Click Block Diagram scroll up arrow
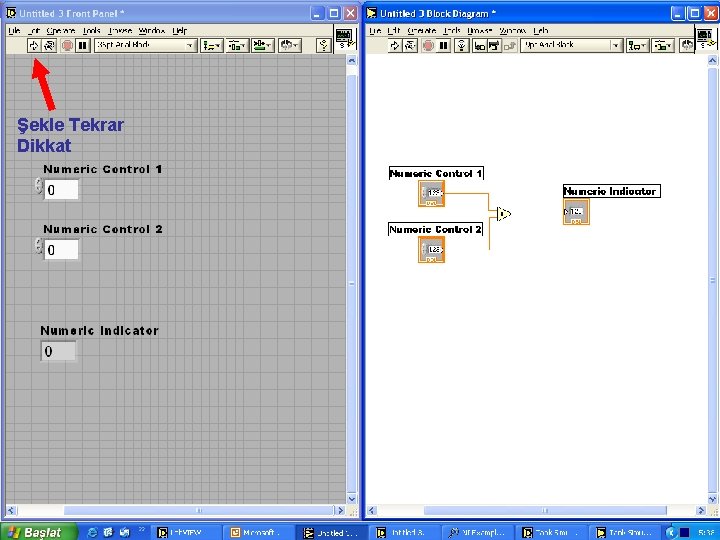Screen dimensions: 720x540 pyautogui.click(x=713, y=60)
